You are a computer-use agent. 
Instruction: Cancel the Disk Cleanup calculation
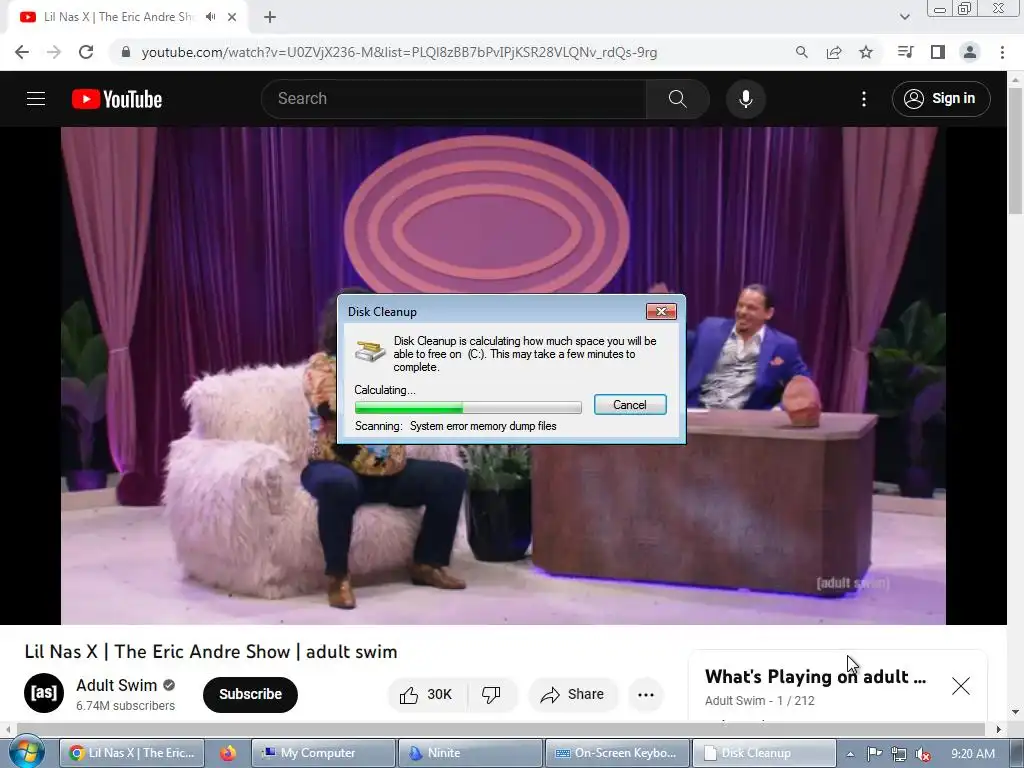[x=630, y=405]
